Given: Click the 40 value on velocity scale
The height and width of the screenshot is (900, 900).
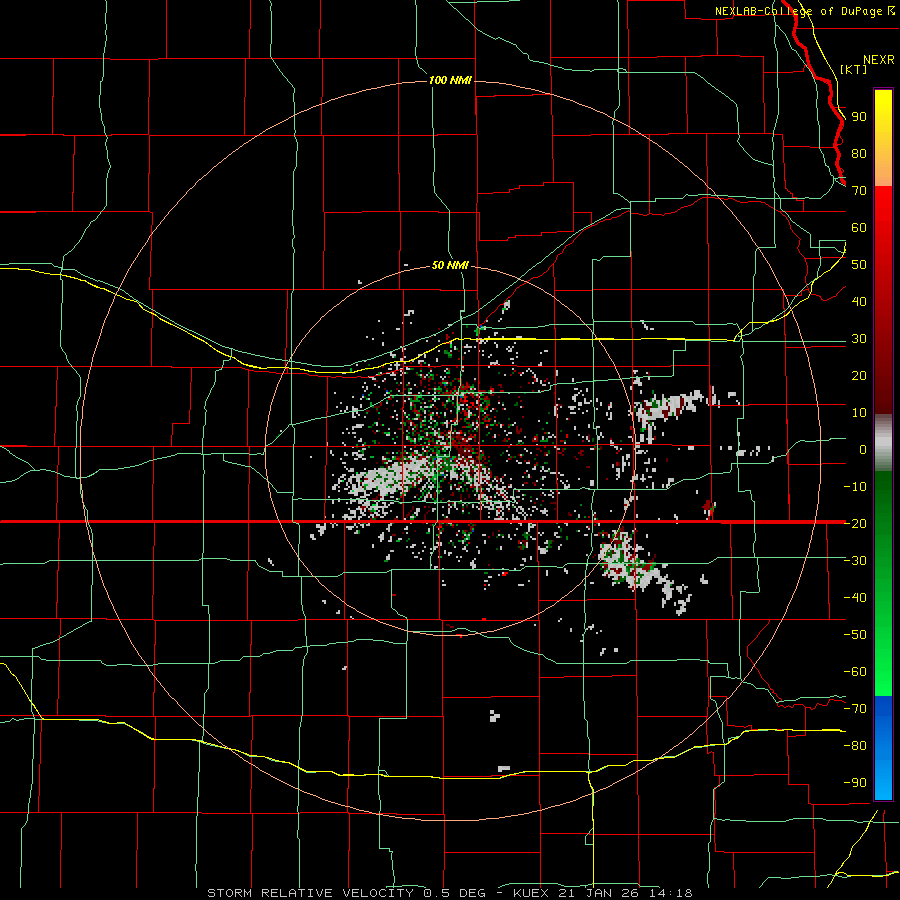Looking at the screenshot, I should coord(859,301).
